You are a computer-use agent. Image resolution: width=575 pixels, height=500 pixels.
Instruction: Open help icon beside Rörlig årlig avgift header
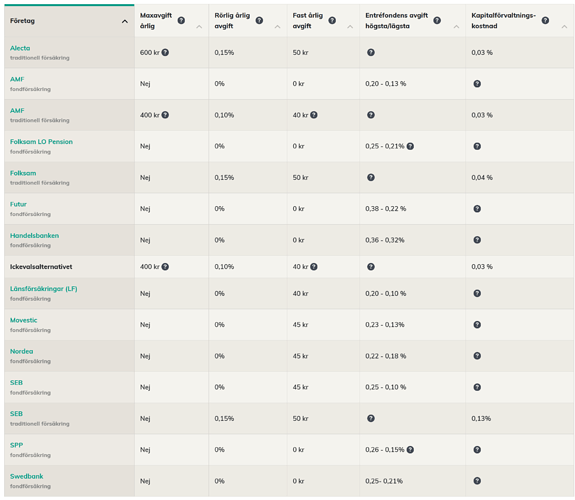tap(259, 21)
